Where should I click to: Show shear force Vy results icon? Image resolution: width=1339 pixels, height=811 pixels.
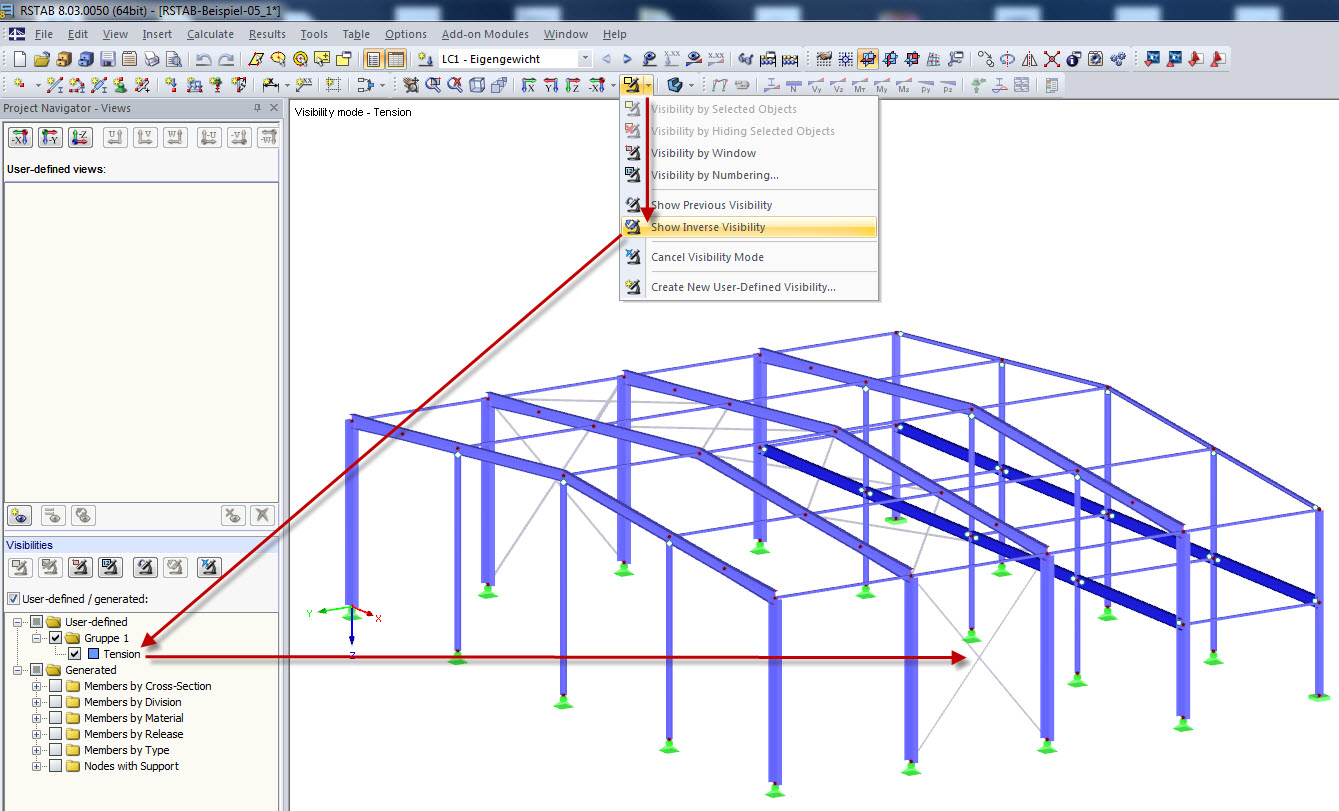click(816, 85)
